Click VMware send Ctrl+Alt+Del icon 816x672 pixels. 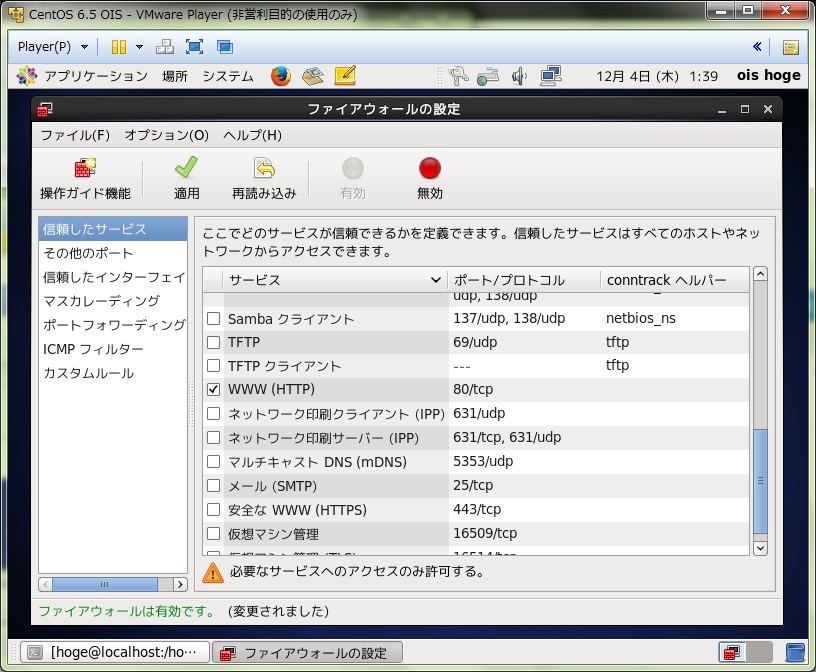click(x=164, y=47)
